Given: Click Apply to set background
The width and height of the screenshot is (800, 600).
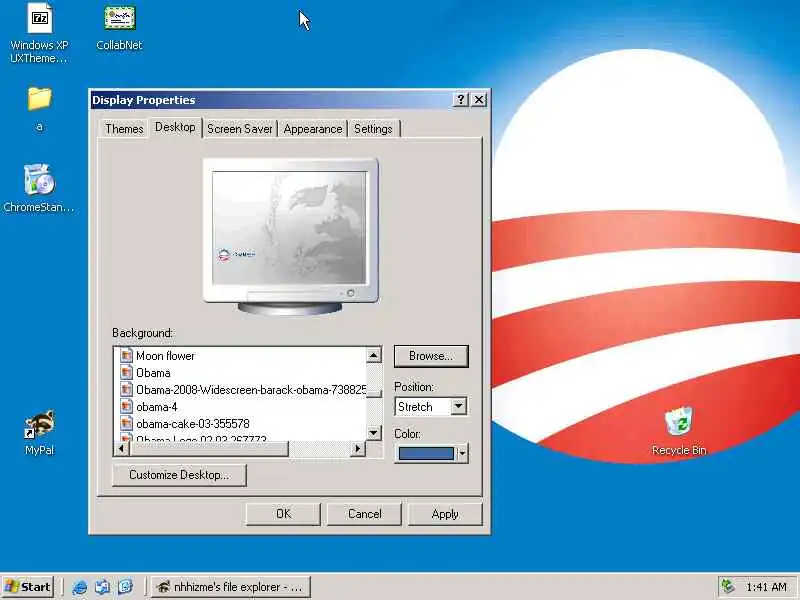Looking at the screenshot, I should coord(445,514).
